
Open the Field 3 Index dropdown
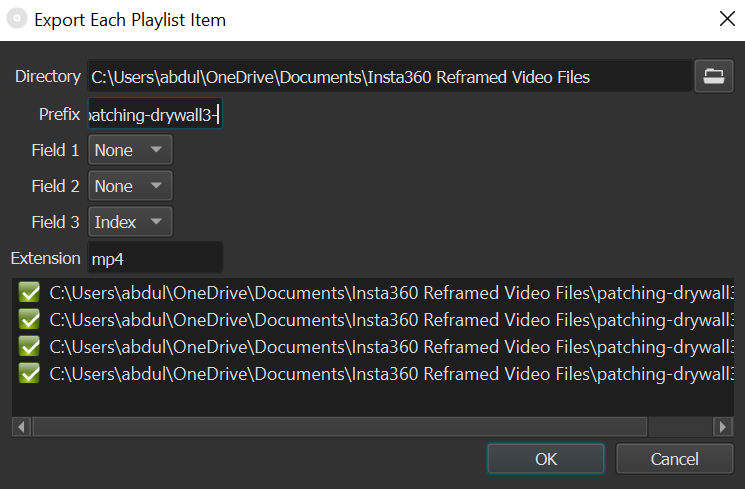[130, 222]
